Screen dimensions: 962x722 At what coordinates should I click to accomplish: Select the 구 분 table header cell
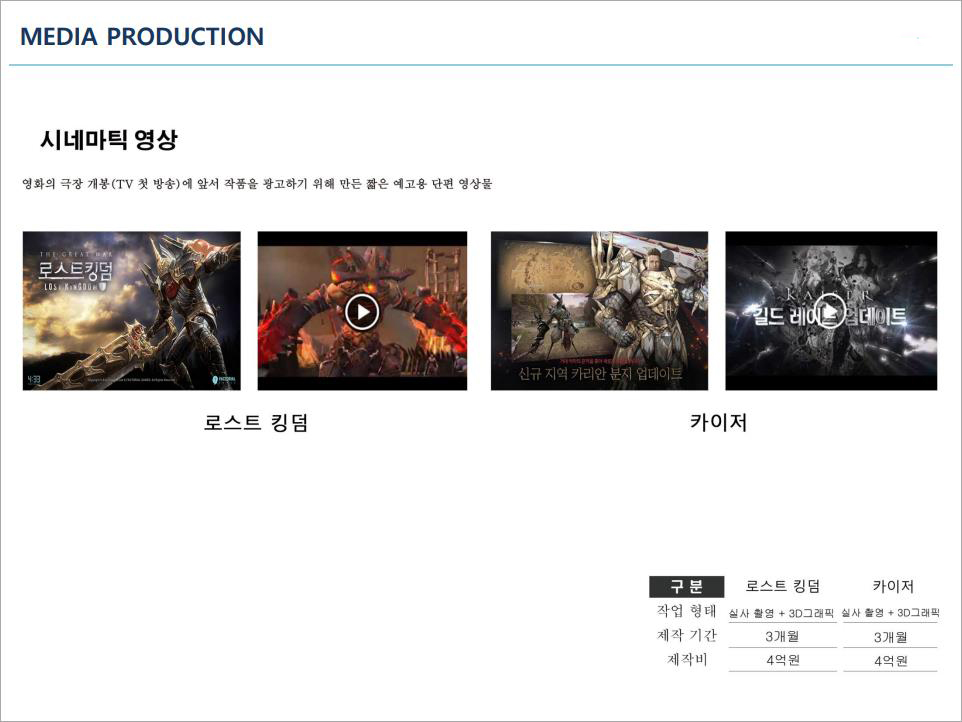click(x=687, y=586)
